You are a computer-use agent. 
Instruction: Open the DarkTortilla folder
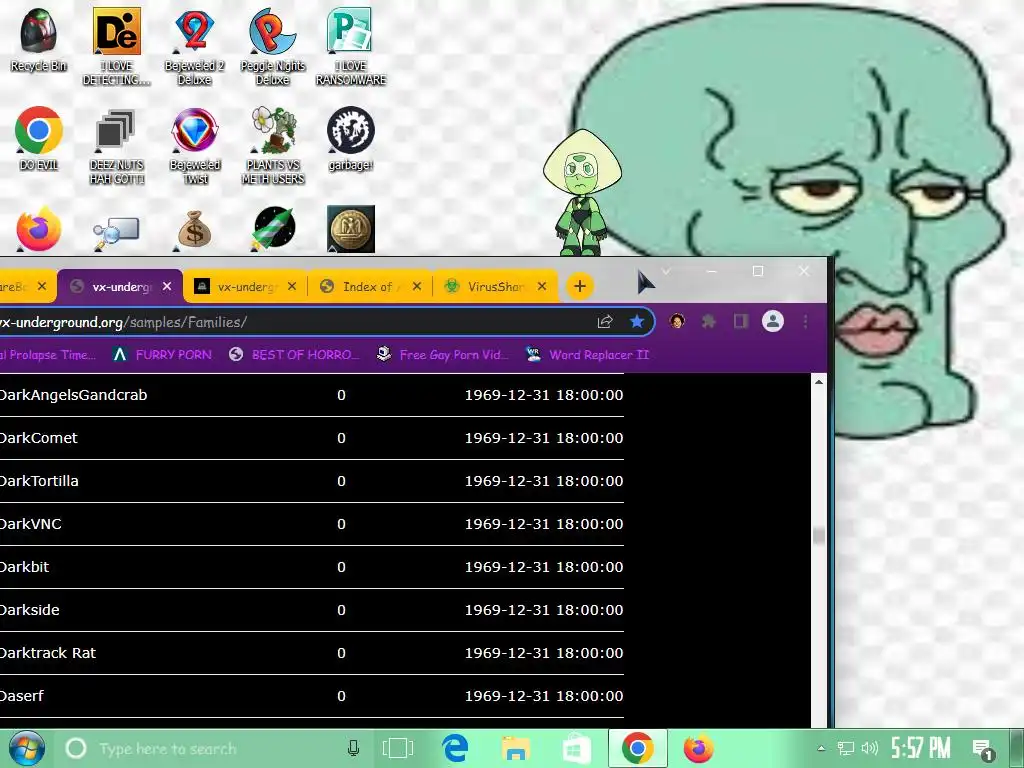tap(39, 481)
